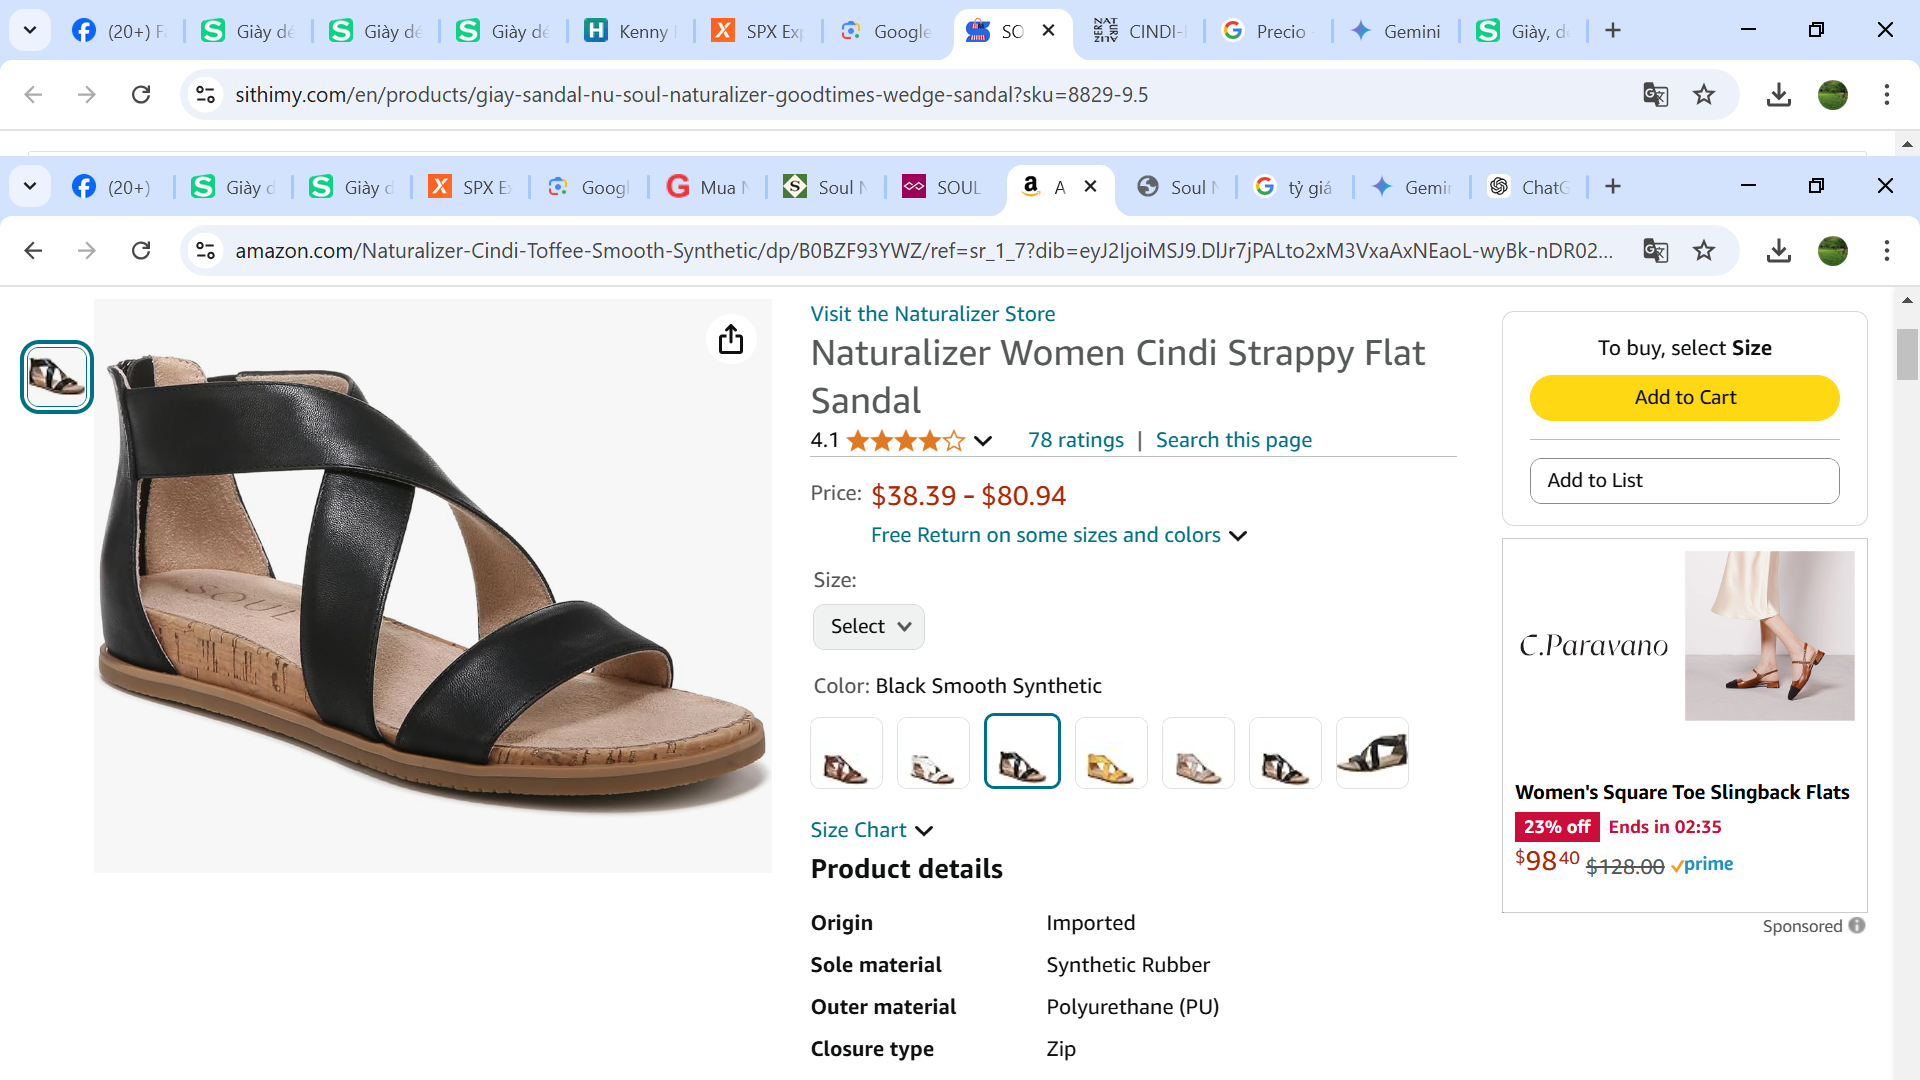Choose the white sandal color swatch
Viewport: 1920px width, 1080px height.
[x=933, y=753]
